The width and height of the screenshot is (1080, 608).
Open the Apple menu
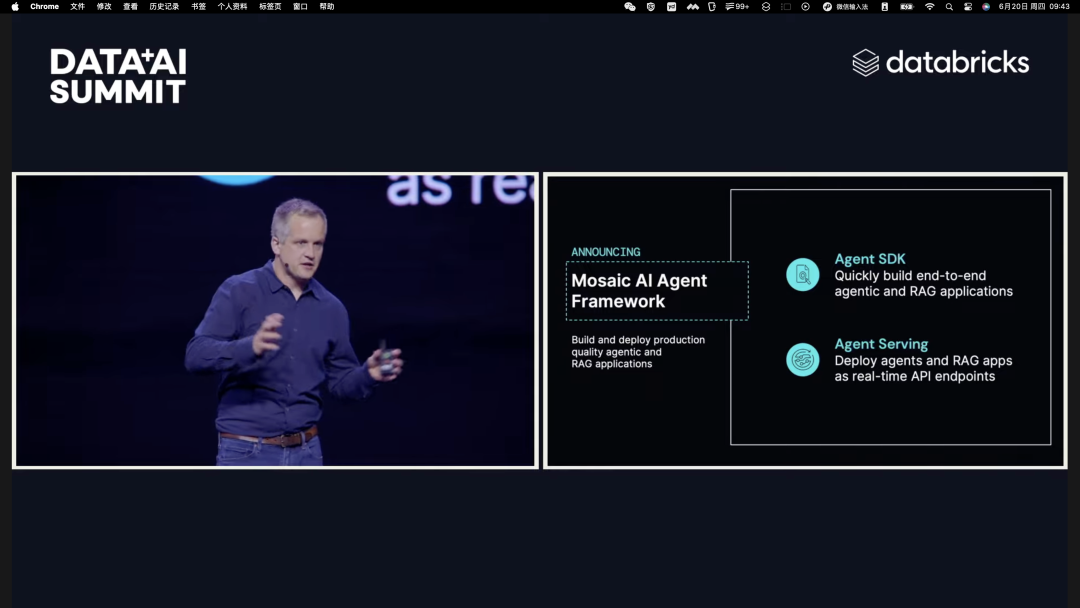15,6
